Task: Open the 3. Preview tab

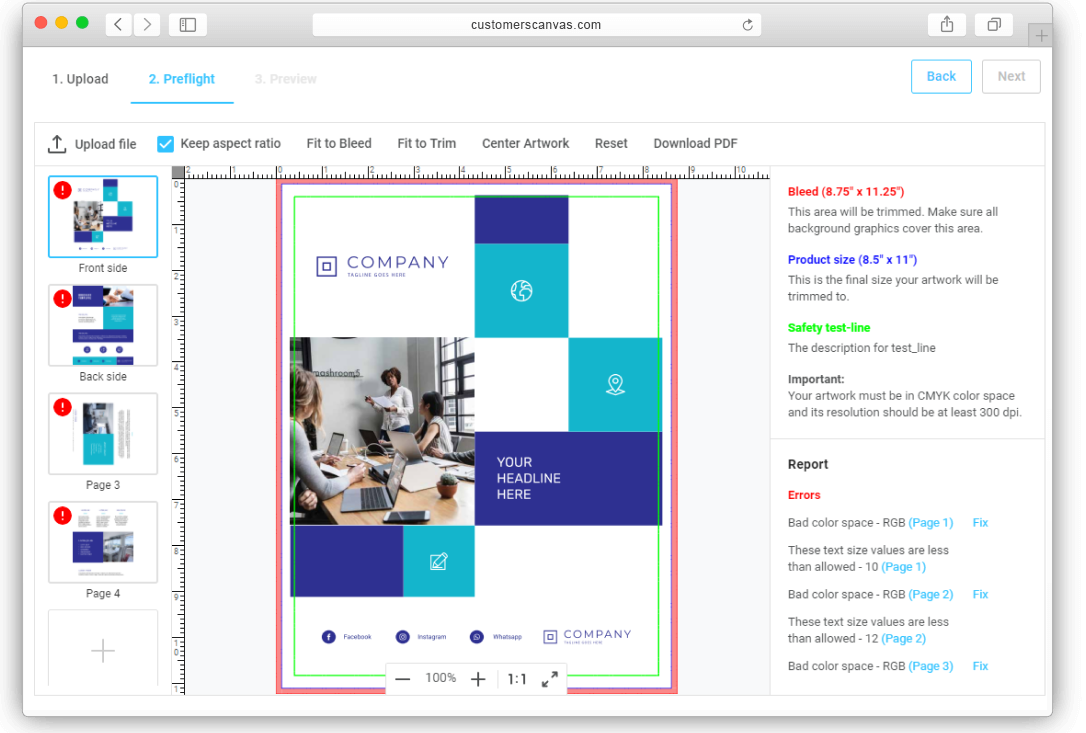Action: (x=285, y=79)
